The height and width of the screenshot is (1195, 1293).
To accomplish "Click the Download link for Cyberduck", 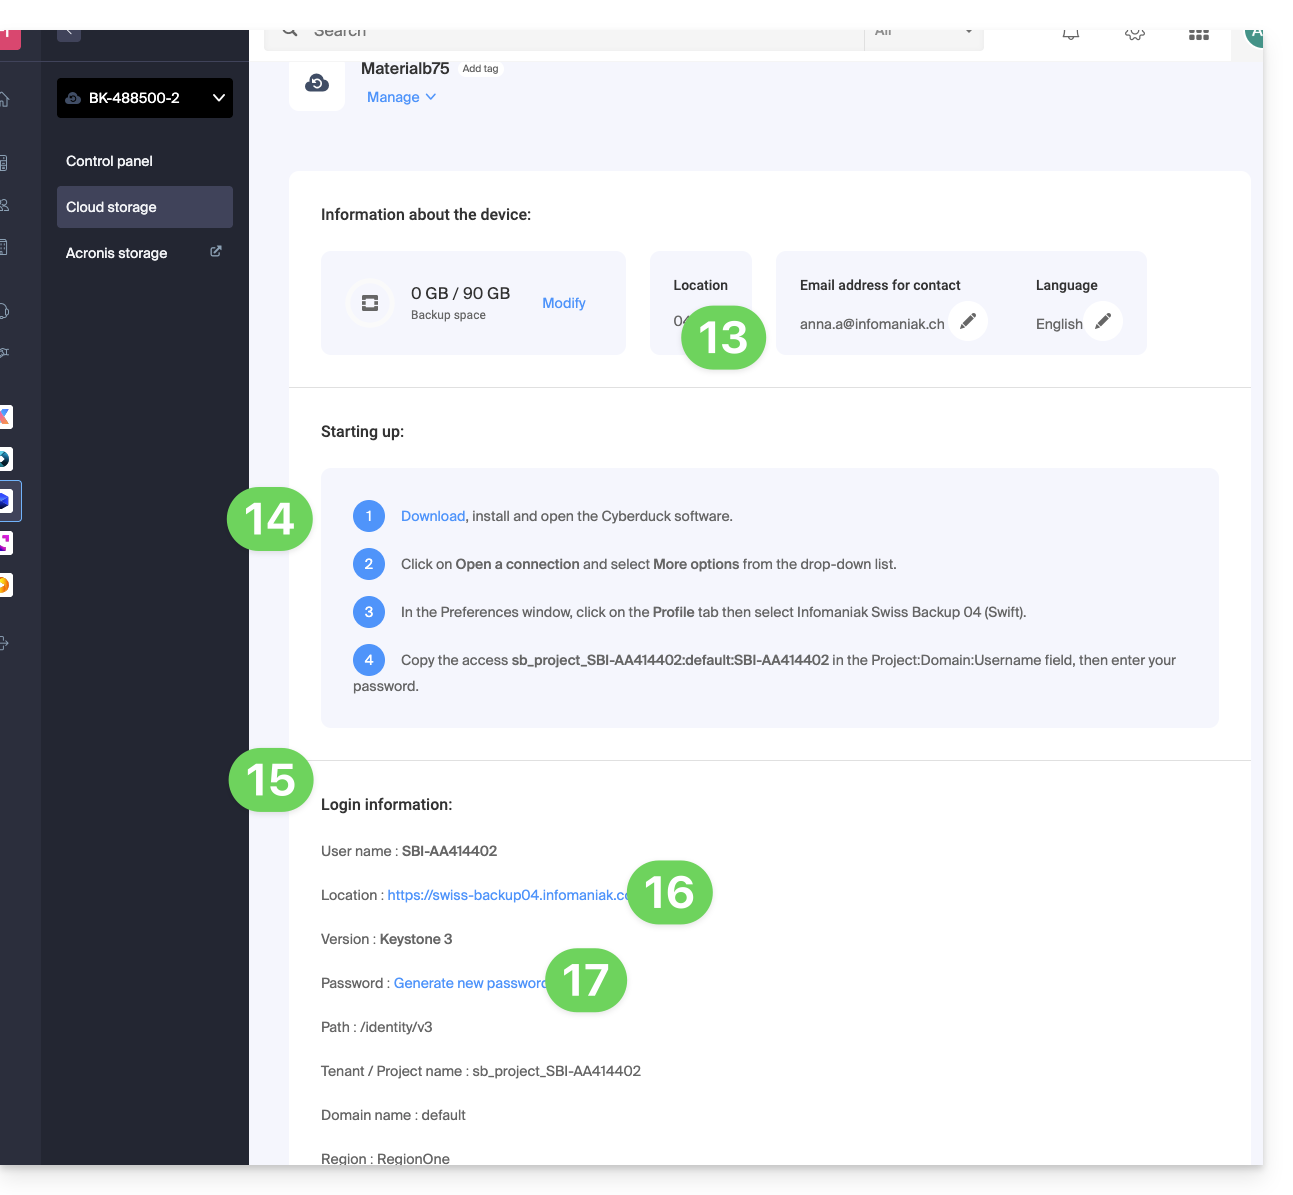I will point(432,516).
